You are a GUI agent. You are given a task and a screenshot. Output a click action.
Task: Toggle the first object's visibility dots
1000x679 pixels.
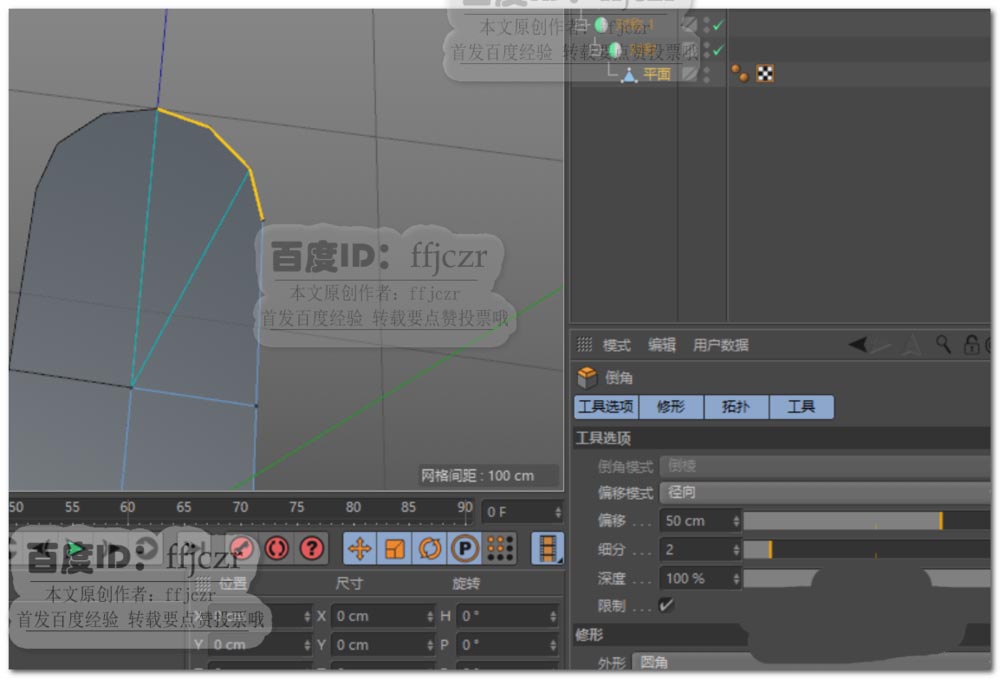pos(707,26)
